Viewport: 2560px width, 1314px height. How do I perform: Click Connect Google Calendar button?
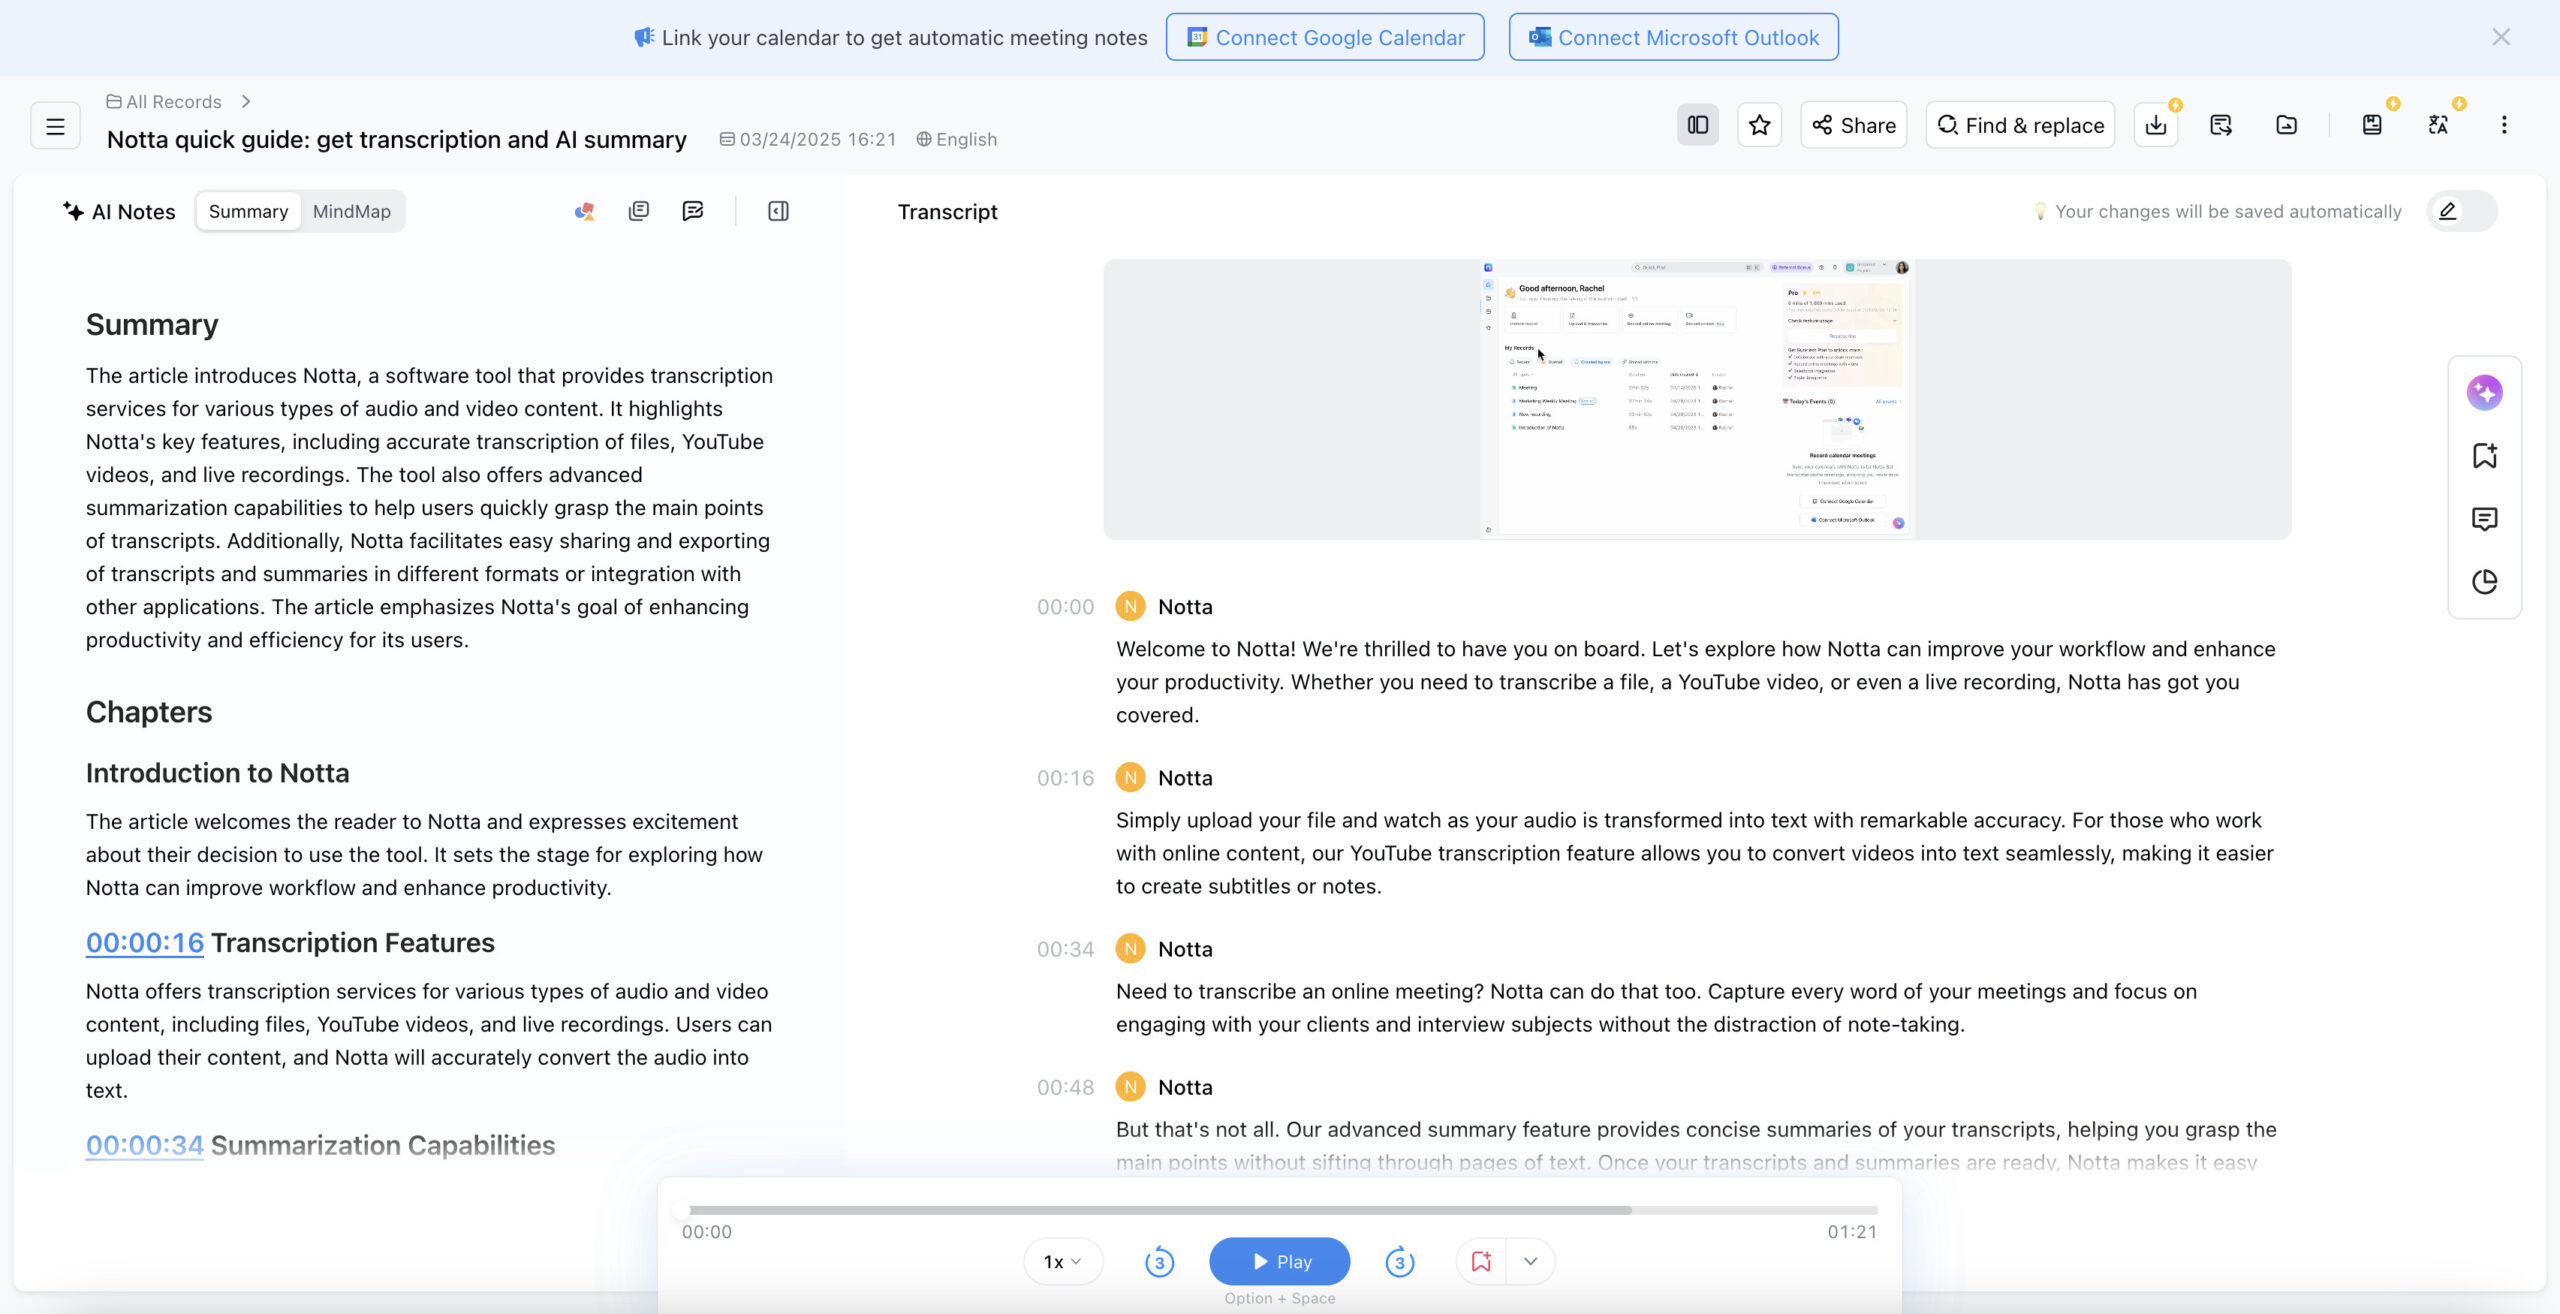(x=1325, y=37)
